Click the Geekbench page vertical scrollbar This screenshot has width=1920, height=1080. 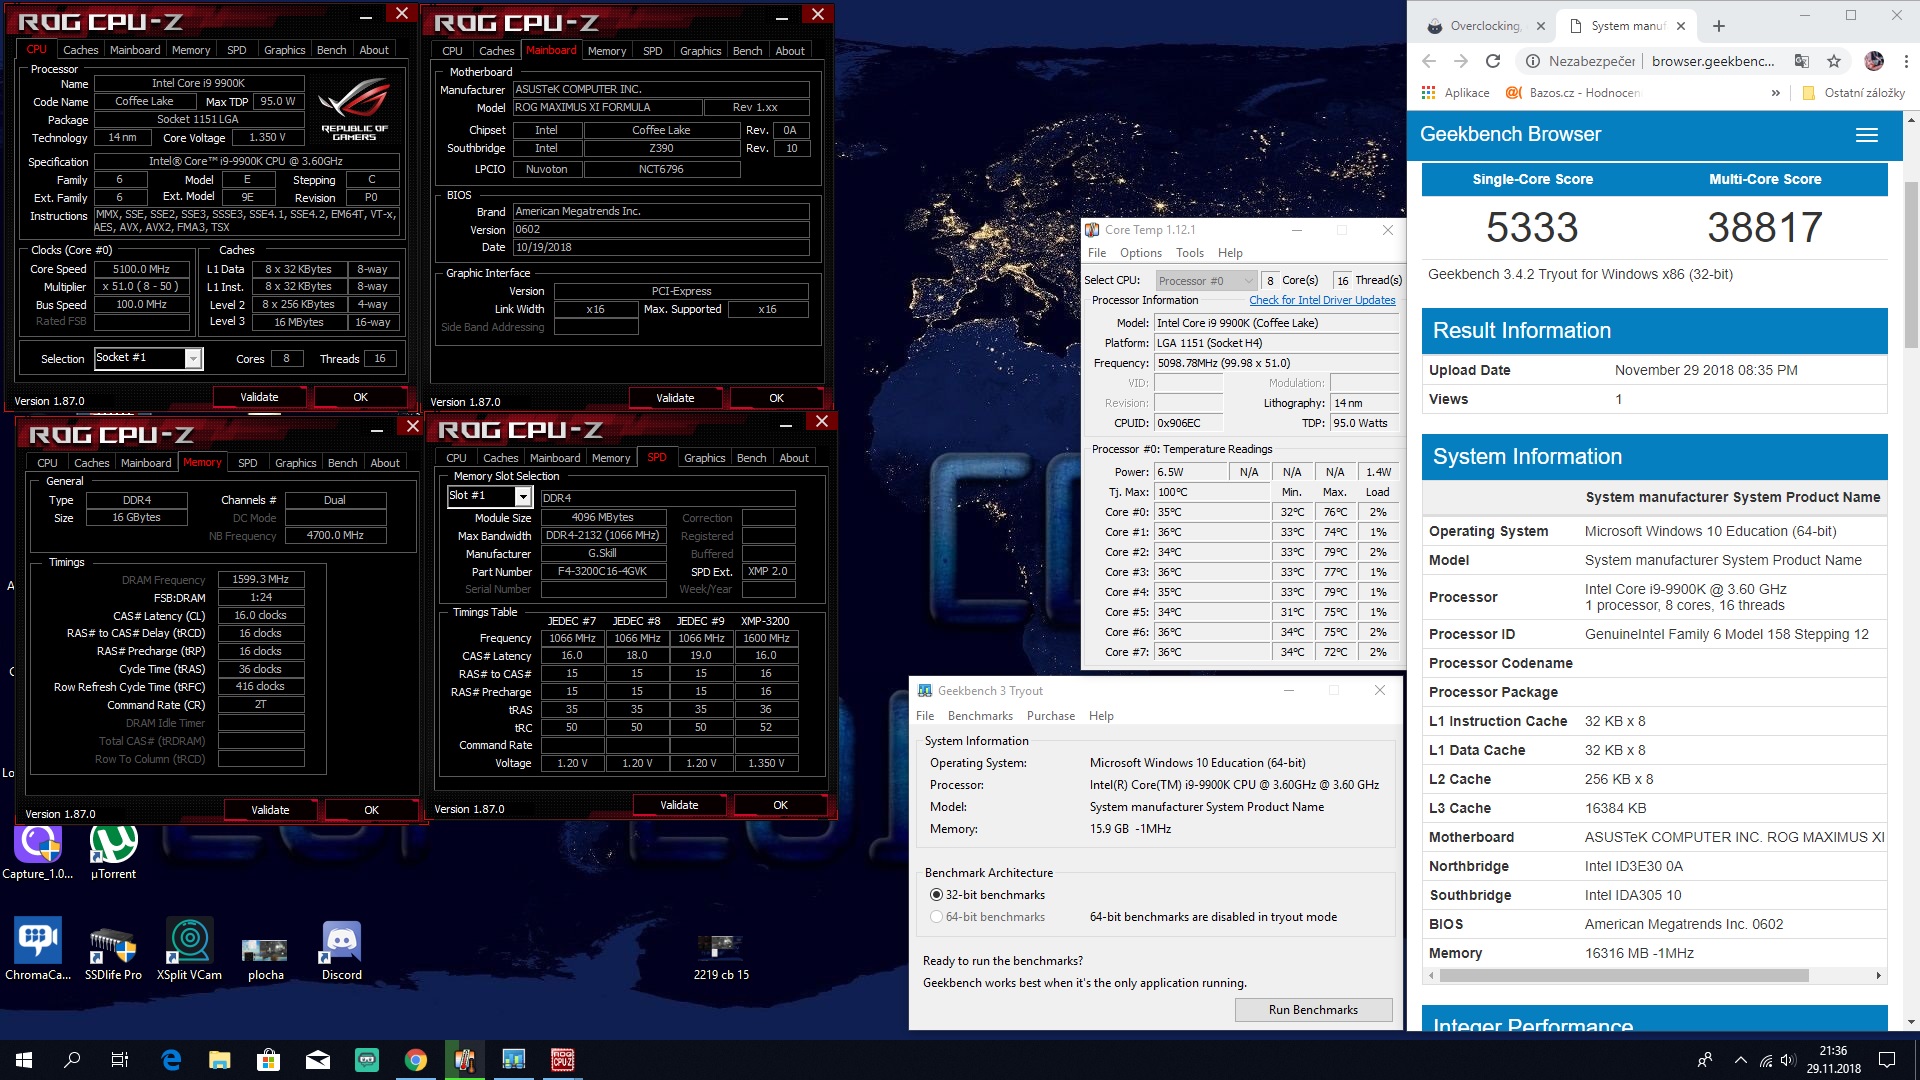point(1911,265)
